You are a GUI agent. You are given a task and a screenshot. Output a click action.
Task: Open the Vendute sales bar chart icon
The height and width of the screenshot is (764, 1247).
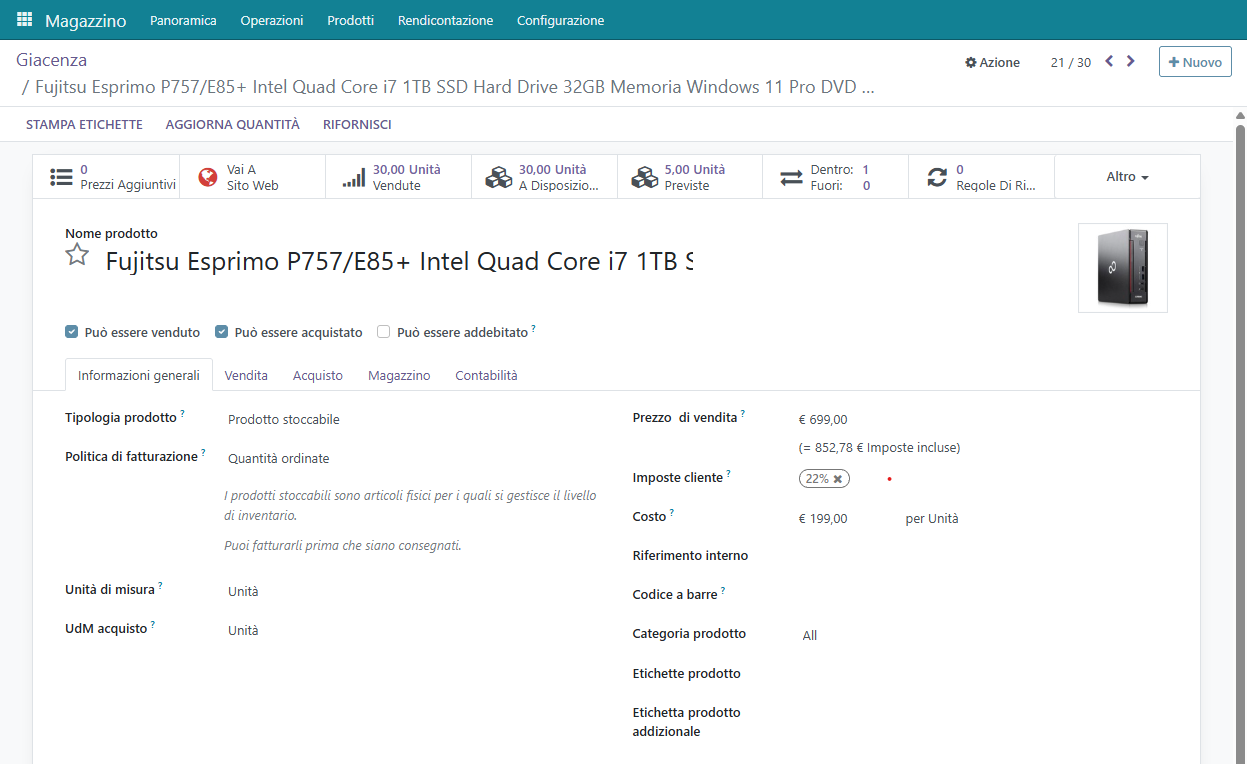[354, 178]
